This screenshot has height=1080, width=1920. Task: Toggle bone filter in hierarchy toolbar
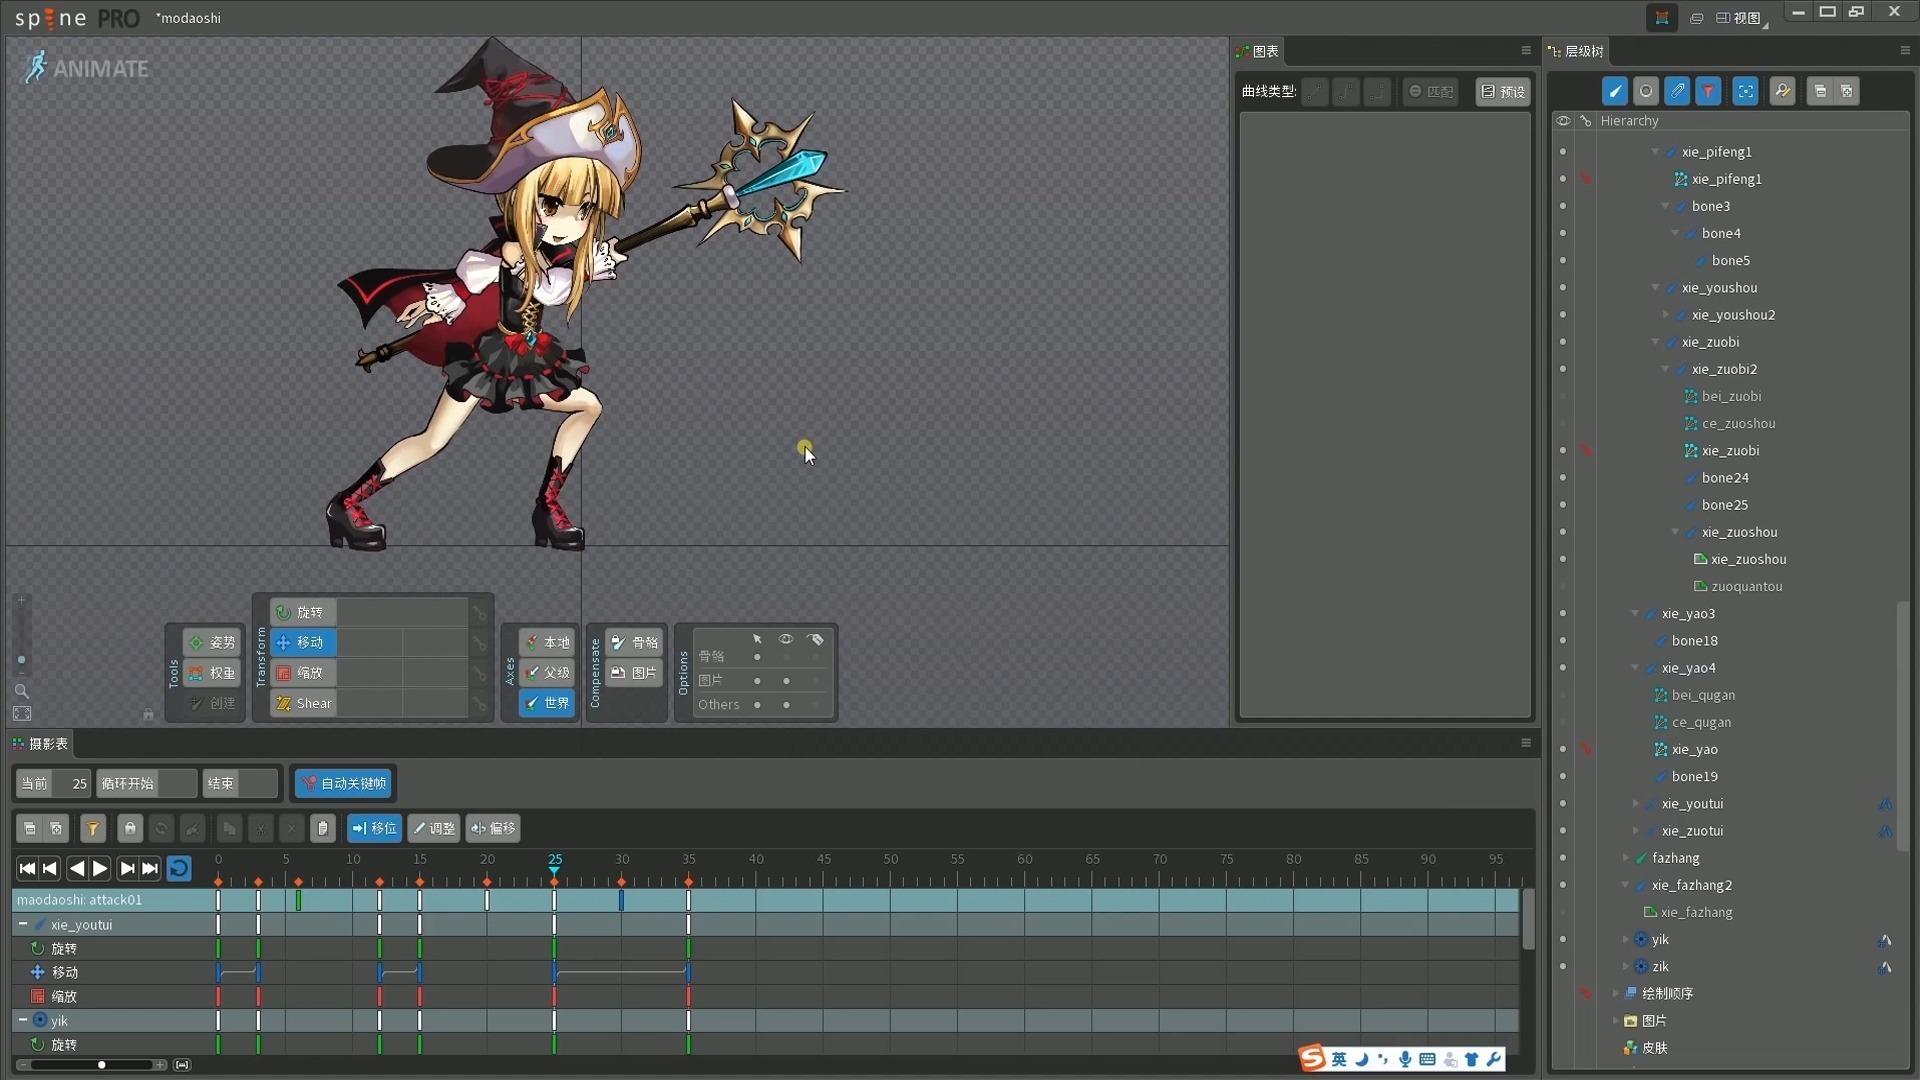[x=1614, y=91]
